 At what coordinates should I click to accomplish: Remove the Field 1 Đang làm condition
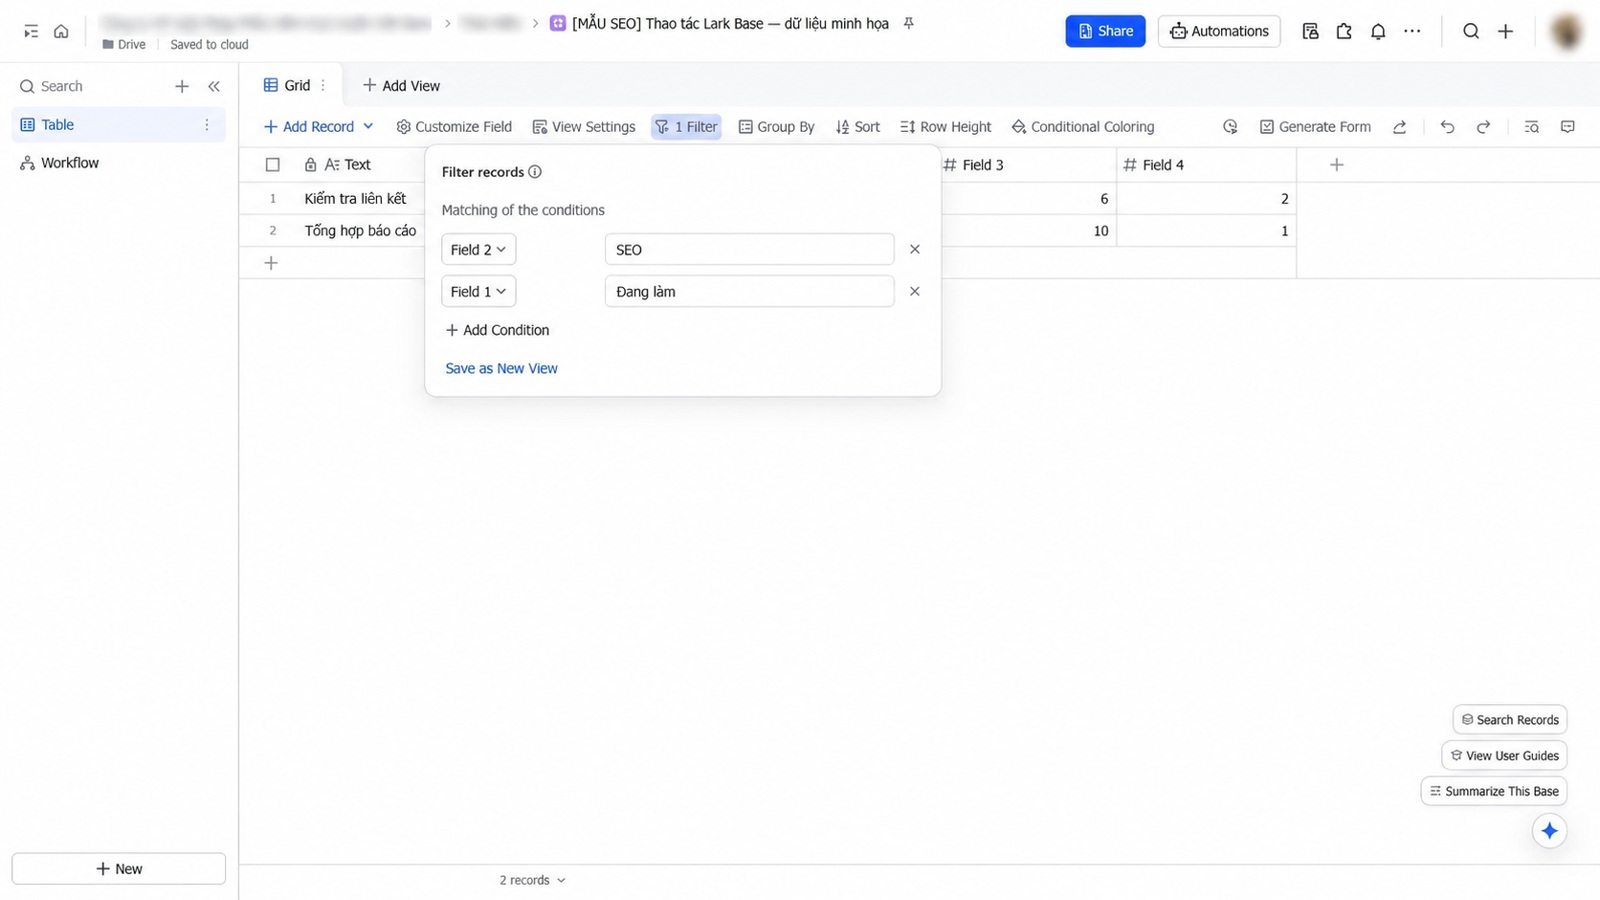[914, 291]
